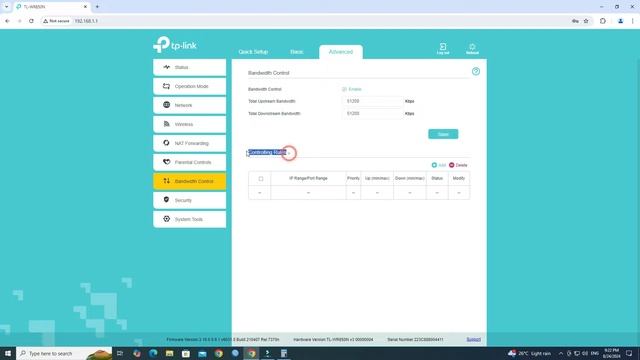This screenshot has height=360, width=640.
Task: Close the TL-WR850N browser tab
Action: [85, 7]
